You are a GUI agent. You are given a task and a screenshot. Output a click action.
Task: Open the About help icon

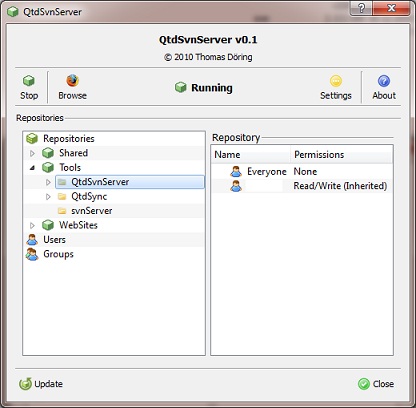click(x=384, y=88)
